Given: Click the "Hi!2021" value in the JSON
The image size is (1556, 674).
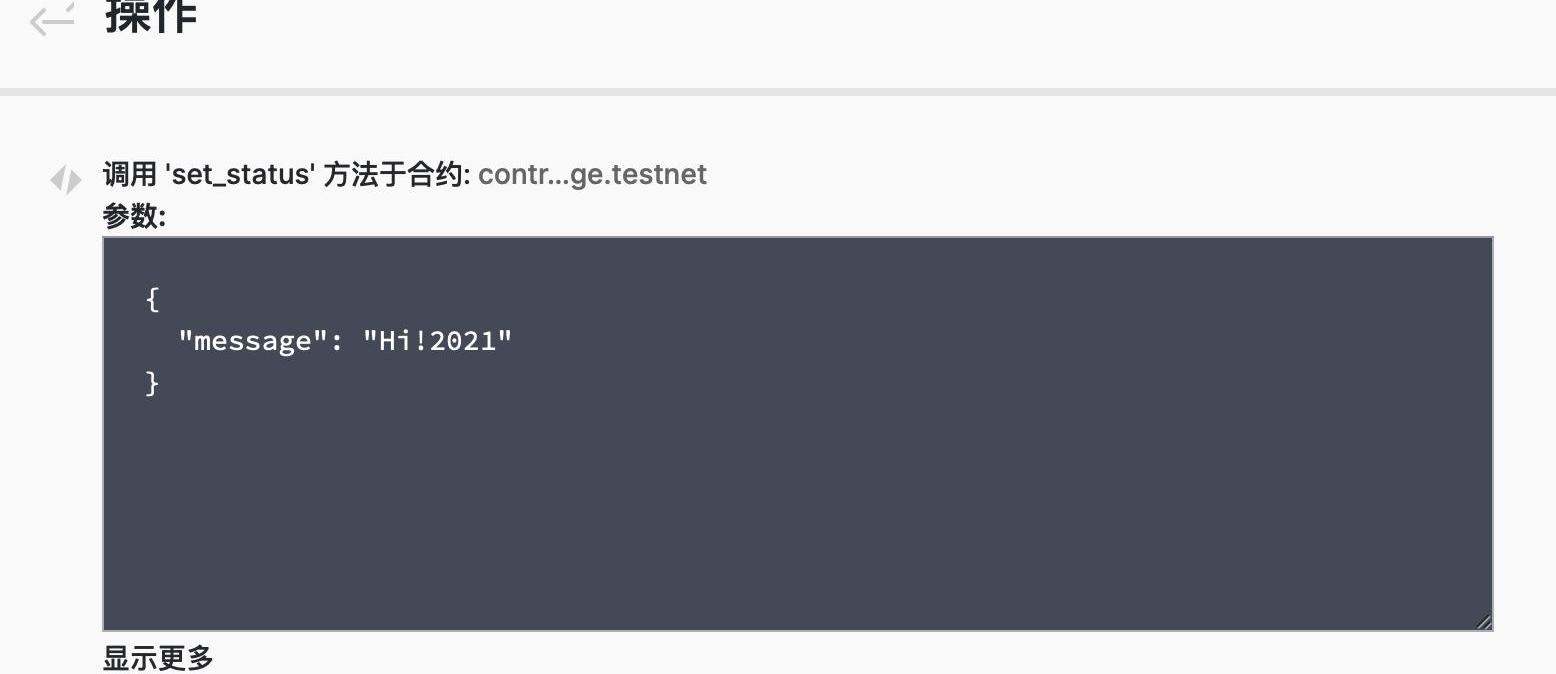Looking at the screenshot, I should (437, 341).
